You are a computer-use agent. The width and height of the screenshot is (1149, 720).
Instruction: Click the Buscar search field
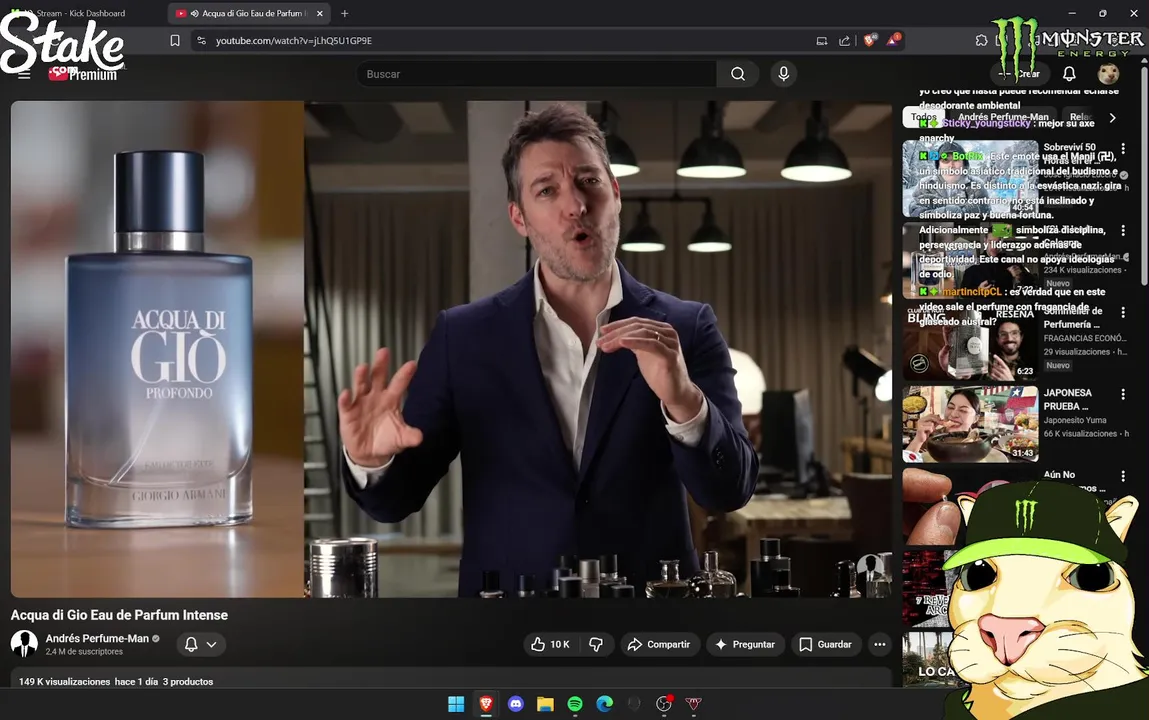pyautogui.click(x=536, y=74)
